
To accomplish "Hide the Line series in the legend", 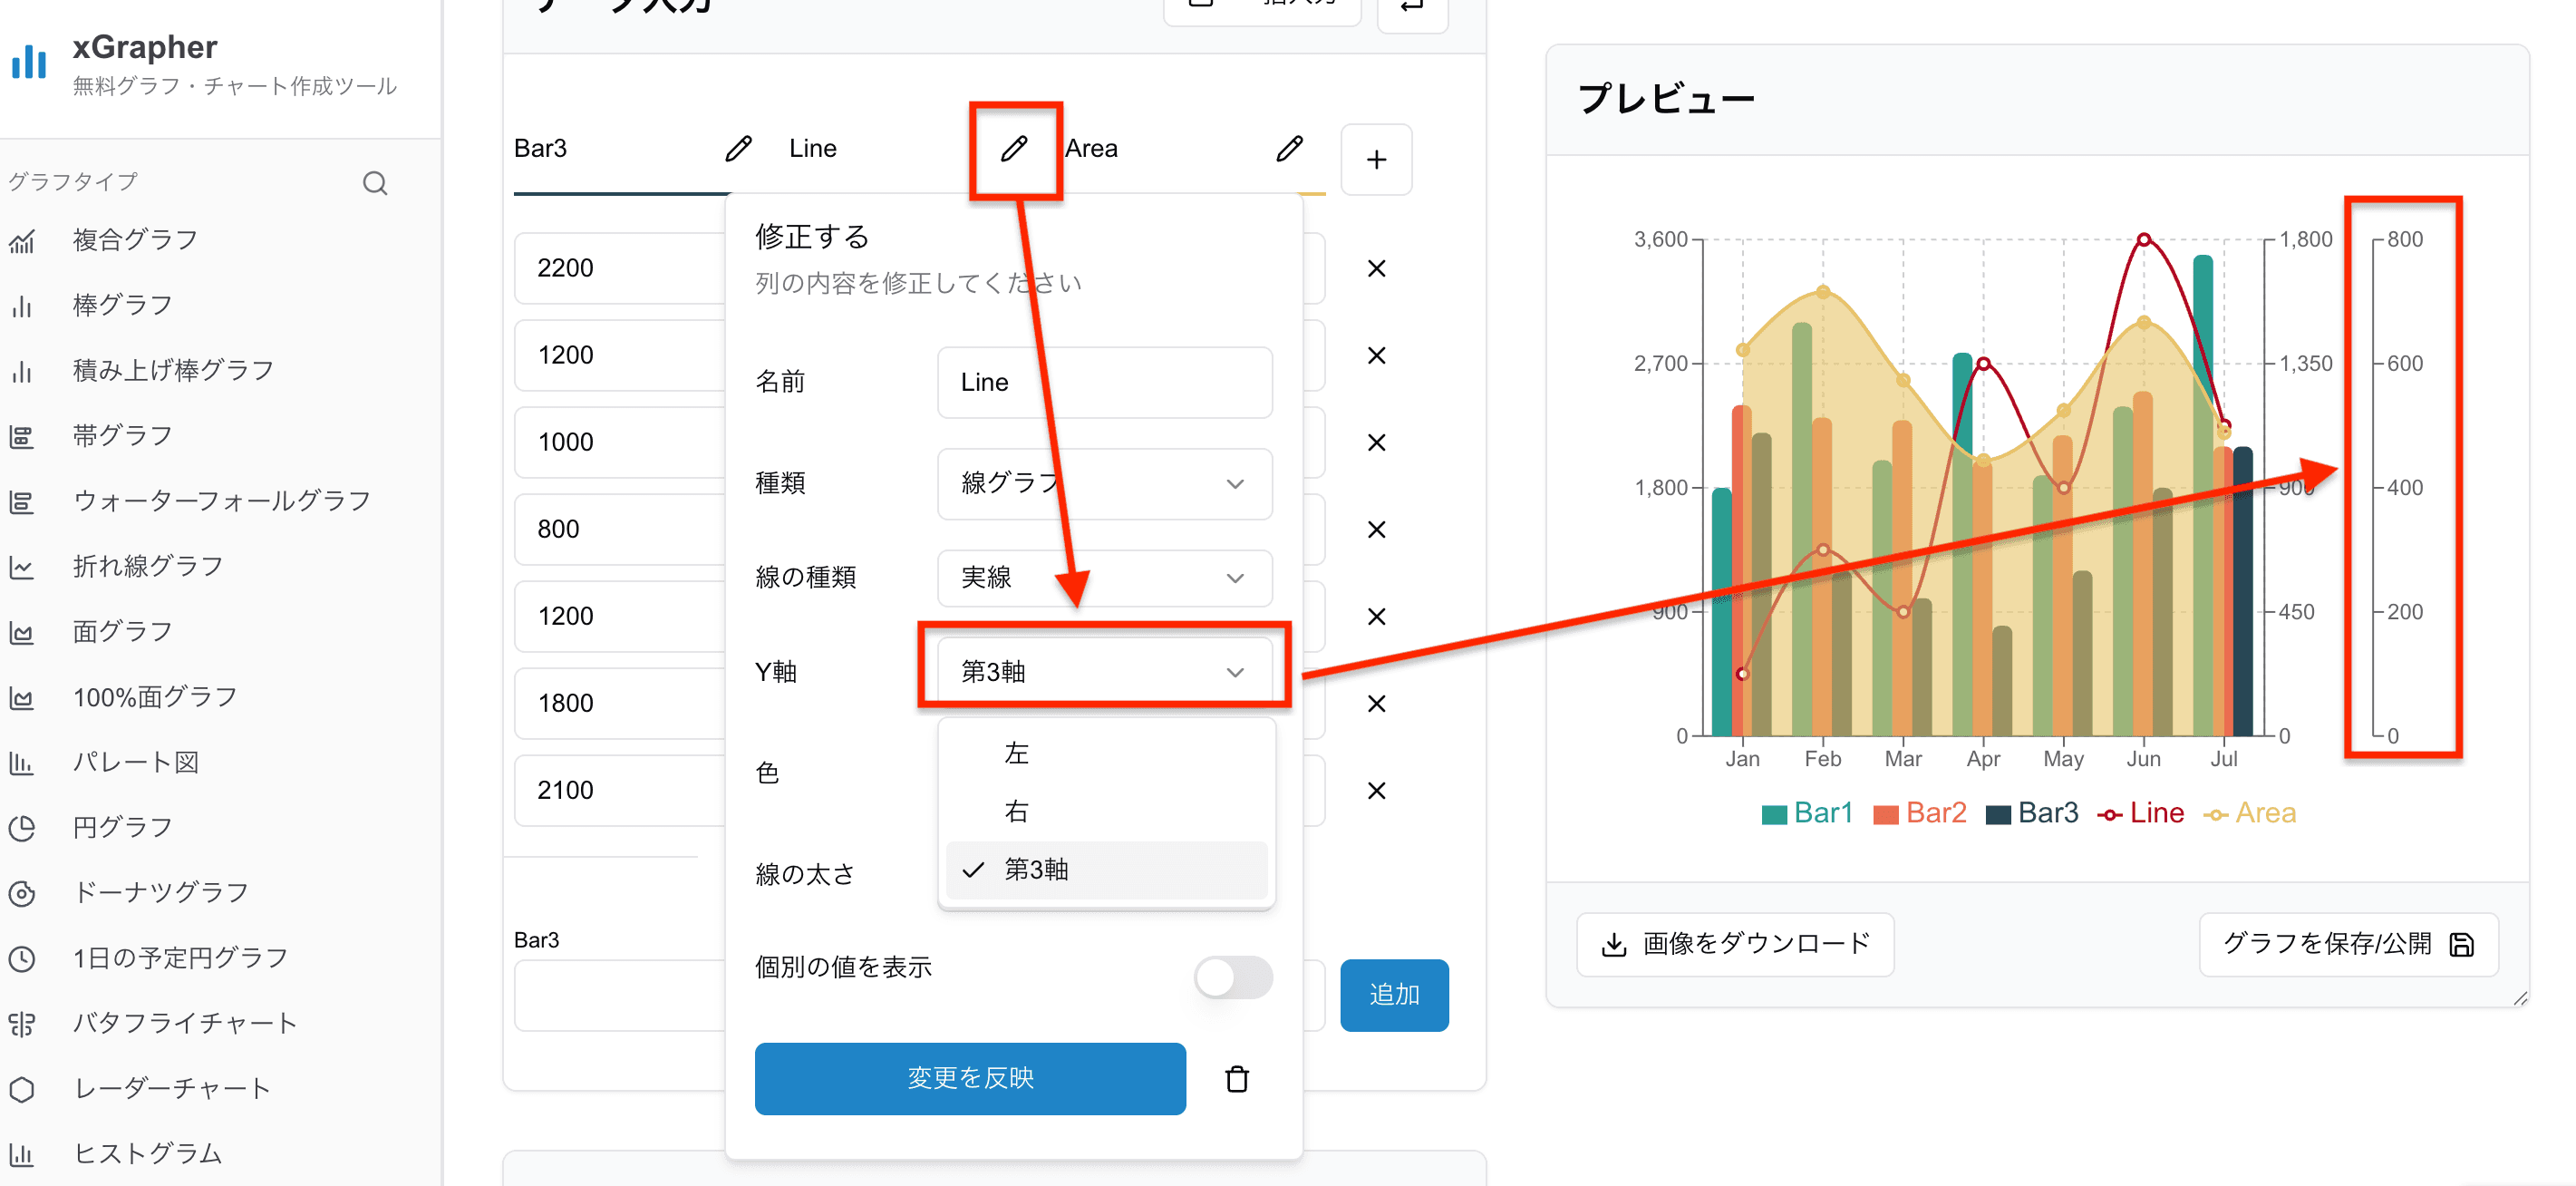I will click(x=2141, y=812).
